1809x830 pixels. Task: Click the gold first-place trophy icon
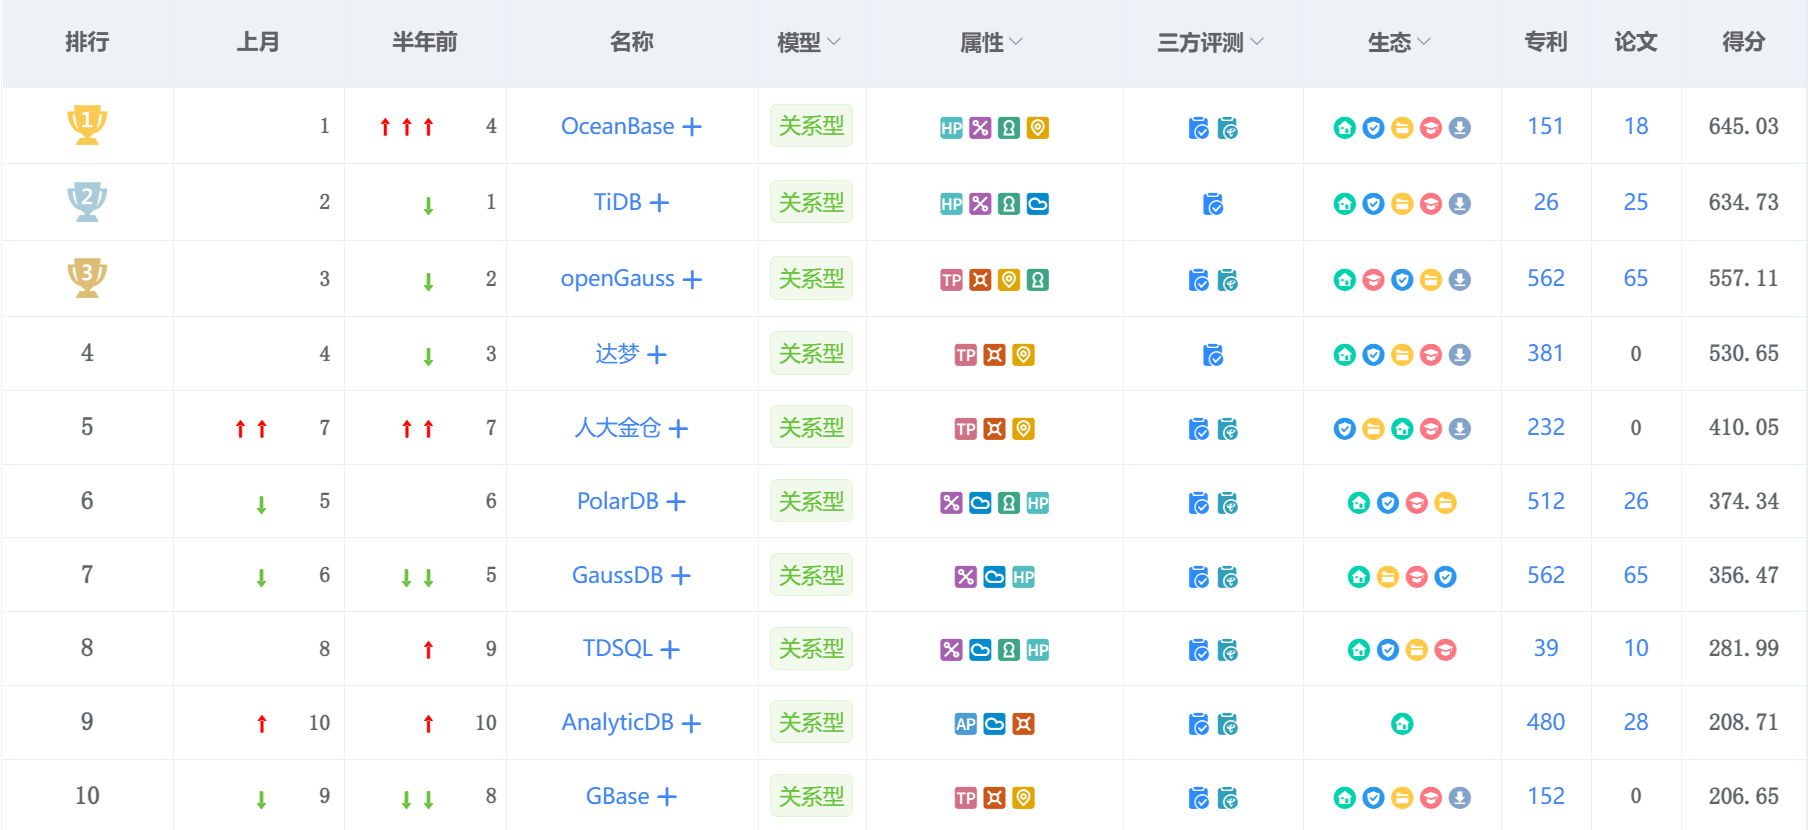pos(87,125)
